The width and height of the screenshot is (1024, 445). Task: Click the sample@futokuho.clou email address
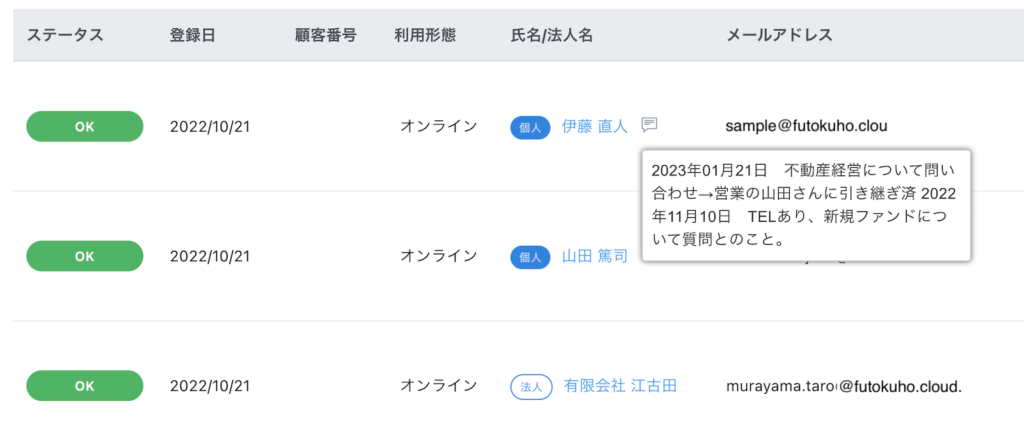tap(806, 126)
